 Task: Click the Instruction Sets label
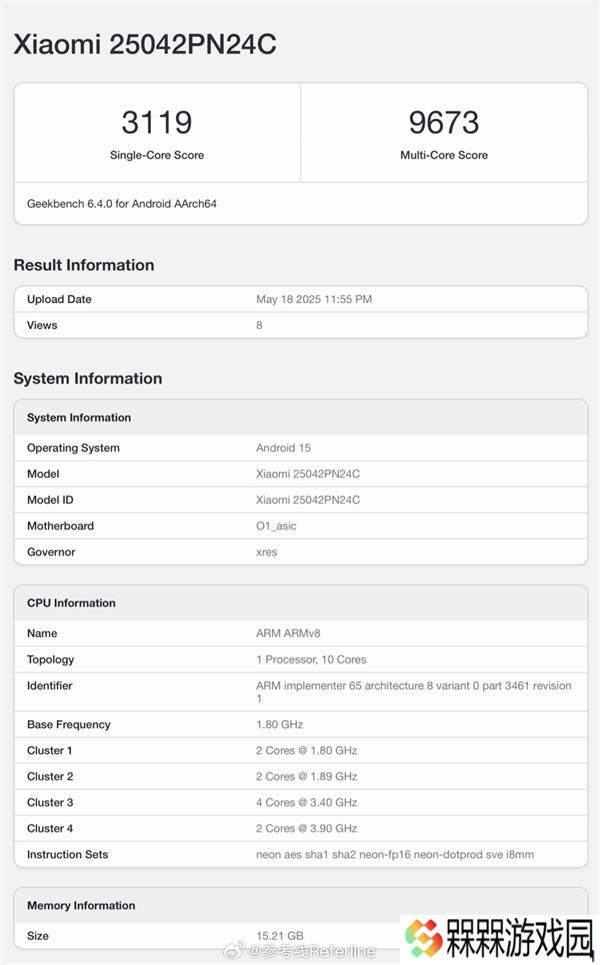67,854
